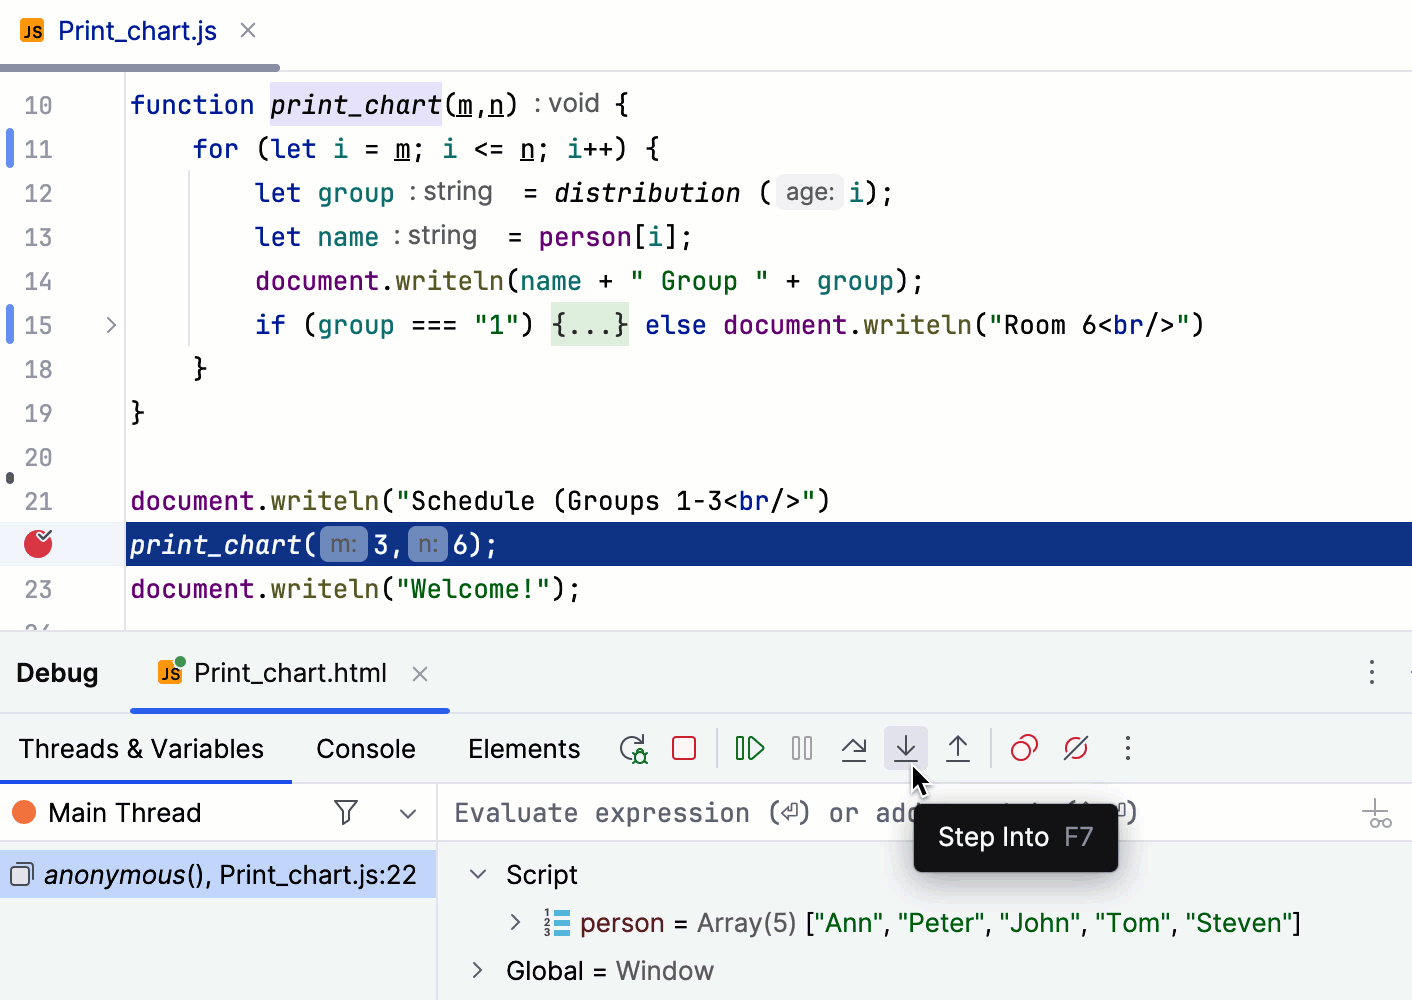This screenshot has width=1412, height=1000.
Task: Toggle Mute Breakpoints
Action: click(x=1076, y=749)
